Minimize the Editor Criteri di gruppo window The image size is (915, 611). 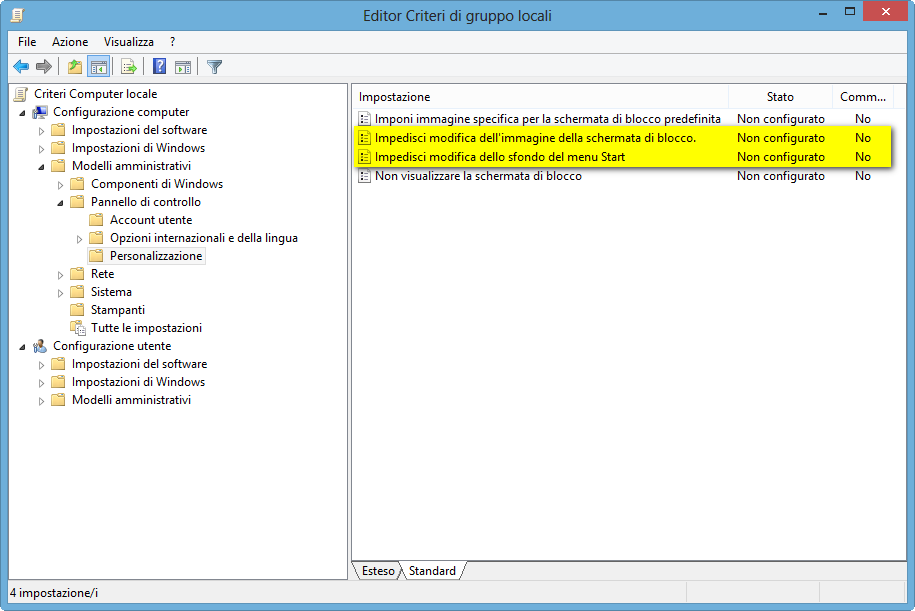pyautogui.click(x=823, y=12)
